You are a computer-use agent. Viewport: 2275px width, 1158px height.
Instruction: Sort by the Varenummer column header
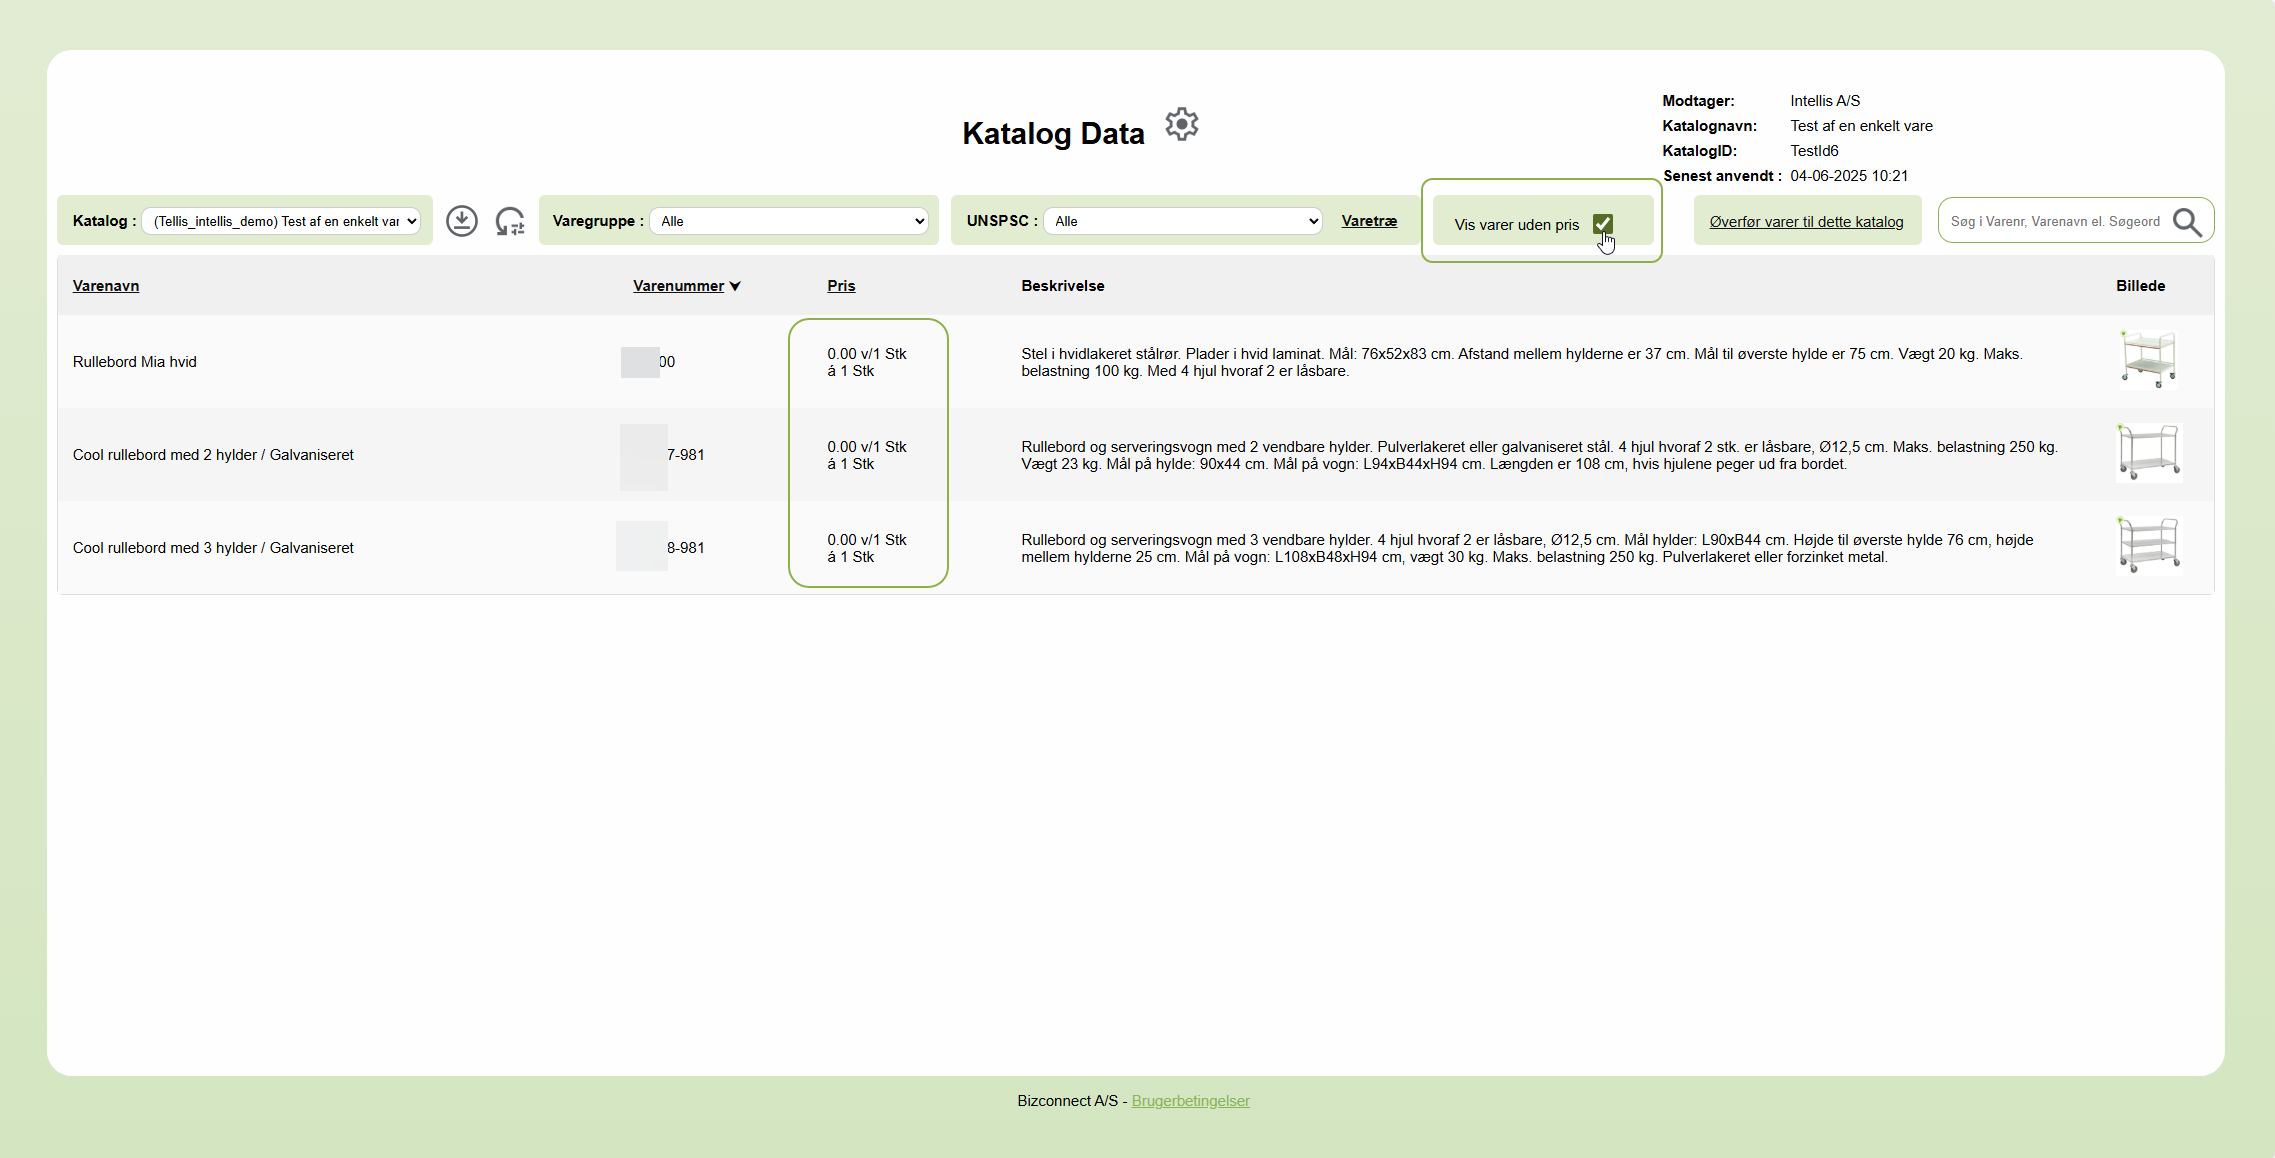tap(678, 286)
